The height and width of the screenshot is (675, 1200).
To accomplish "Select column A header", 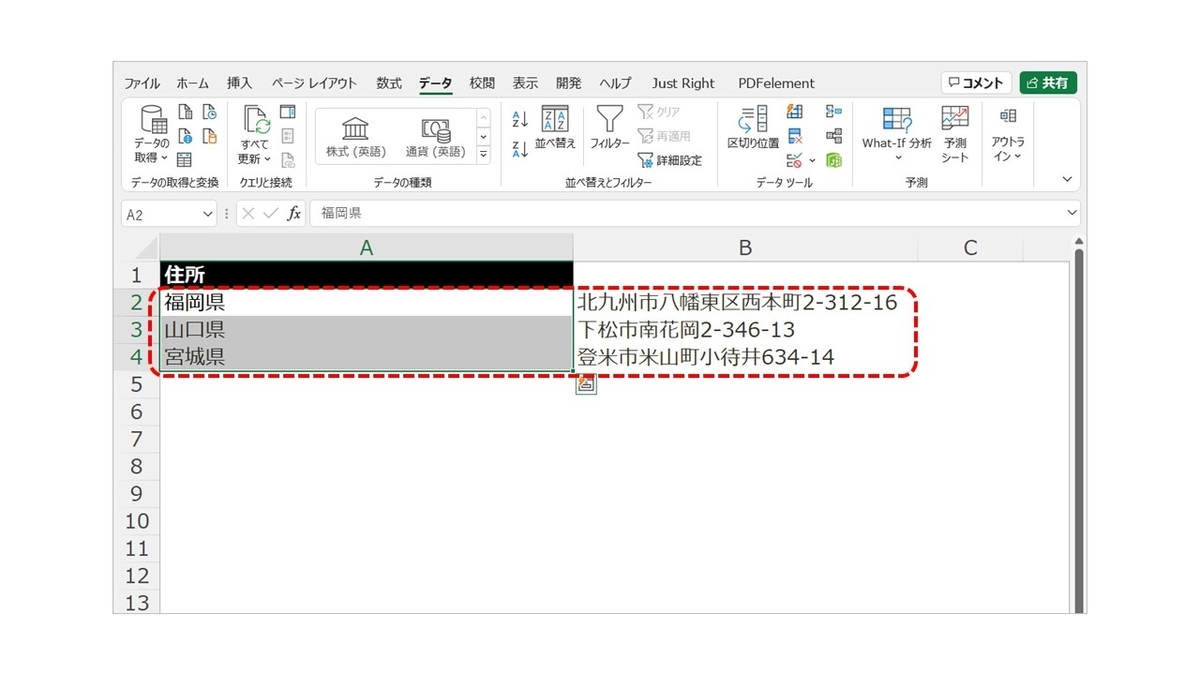I will 366,248.
